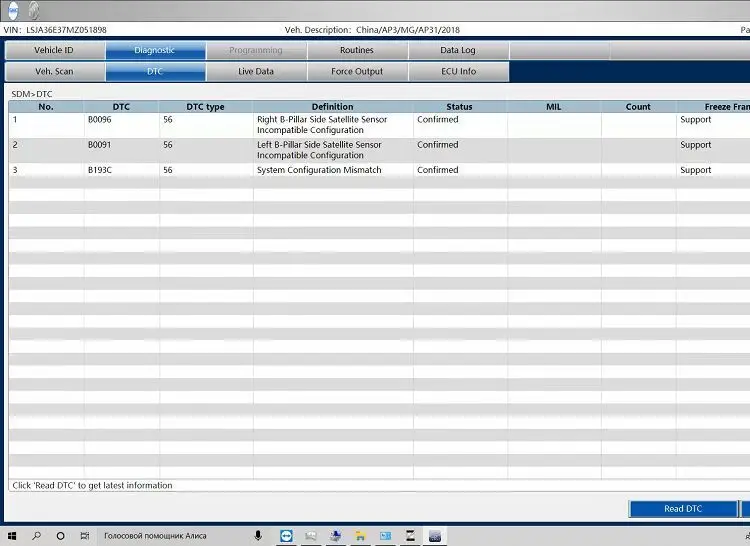Click the VIN LSJA36E37MZ051898 text
The image size is (750, 546).
(x=55, y=30)
